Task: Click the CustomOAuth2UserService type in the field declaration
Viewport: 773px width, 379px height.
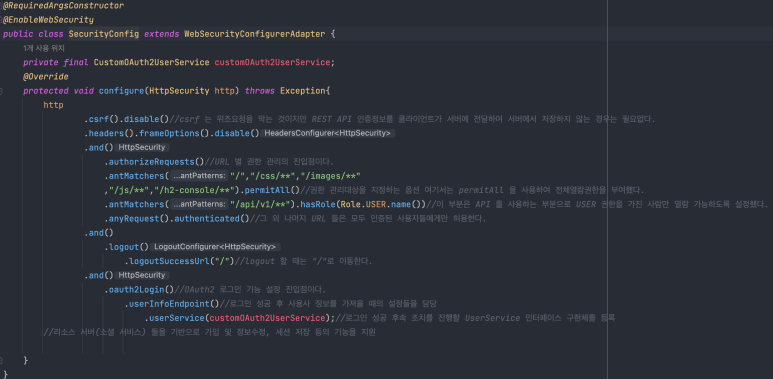Action: pos(151,63)
